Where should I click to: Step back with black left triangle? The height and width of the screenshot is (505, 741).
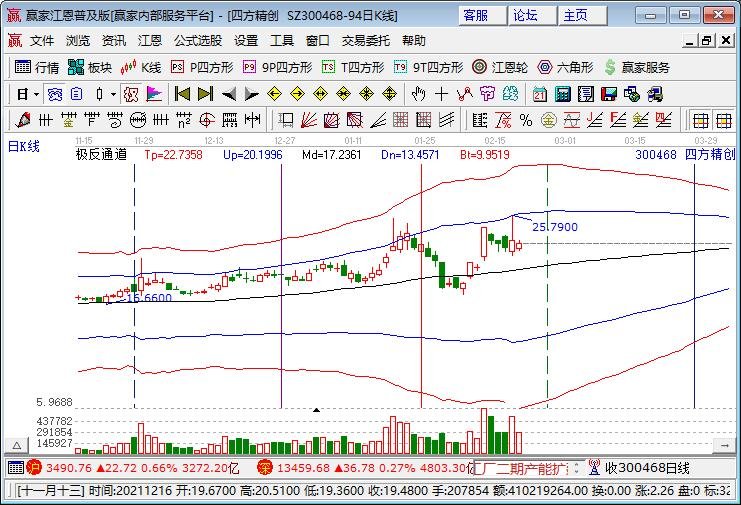pos(229,94)
